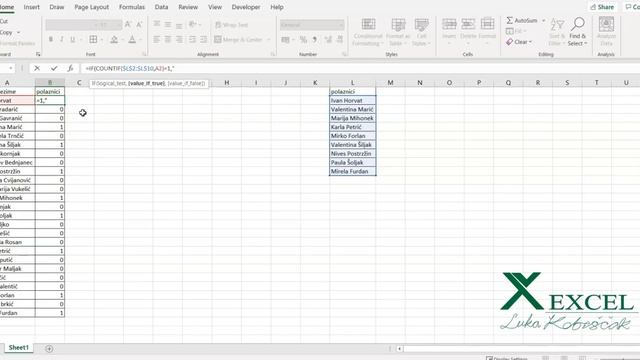Select column header M
Viewport: 640px width, 360px height.
tap(390, 82)
